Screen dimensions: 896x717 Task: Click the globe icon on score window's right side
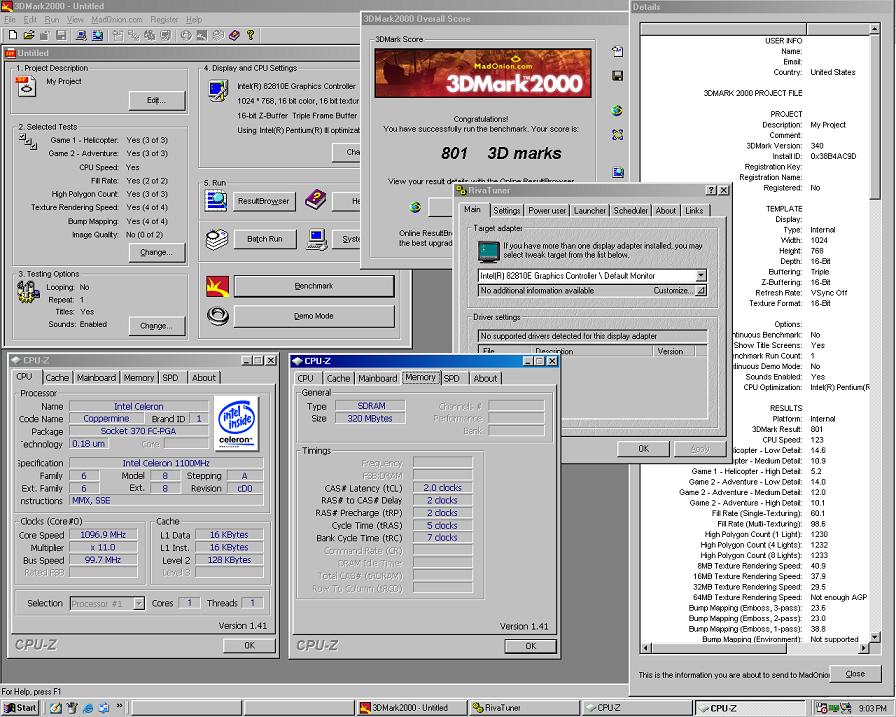click(617, 110)
